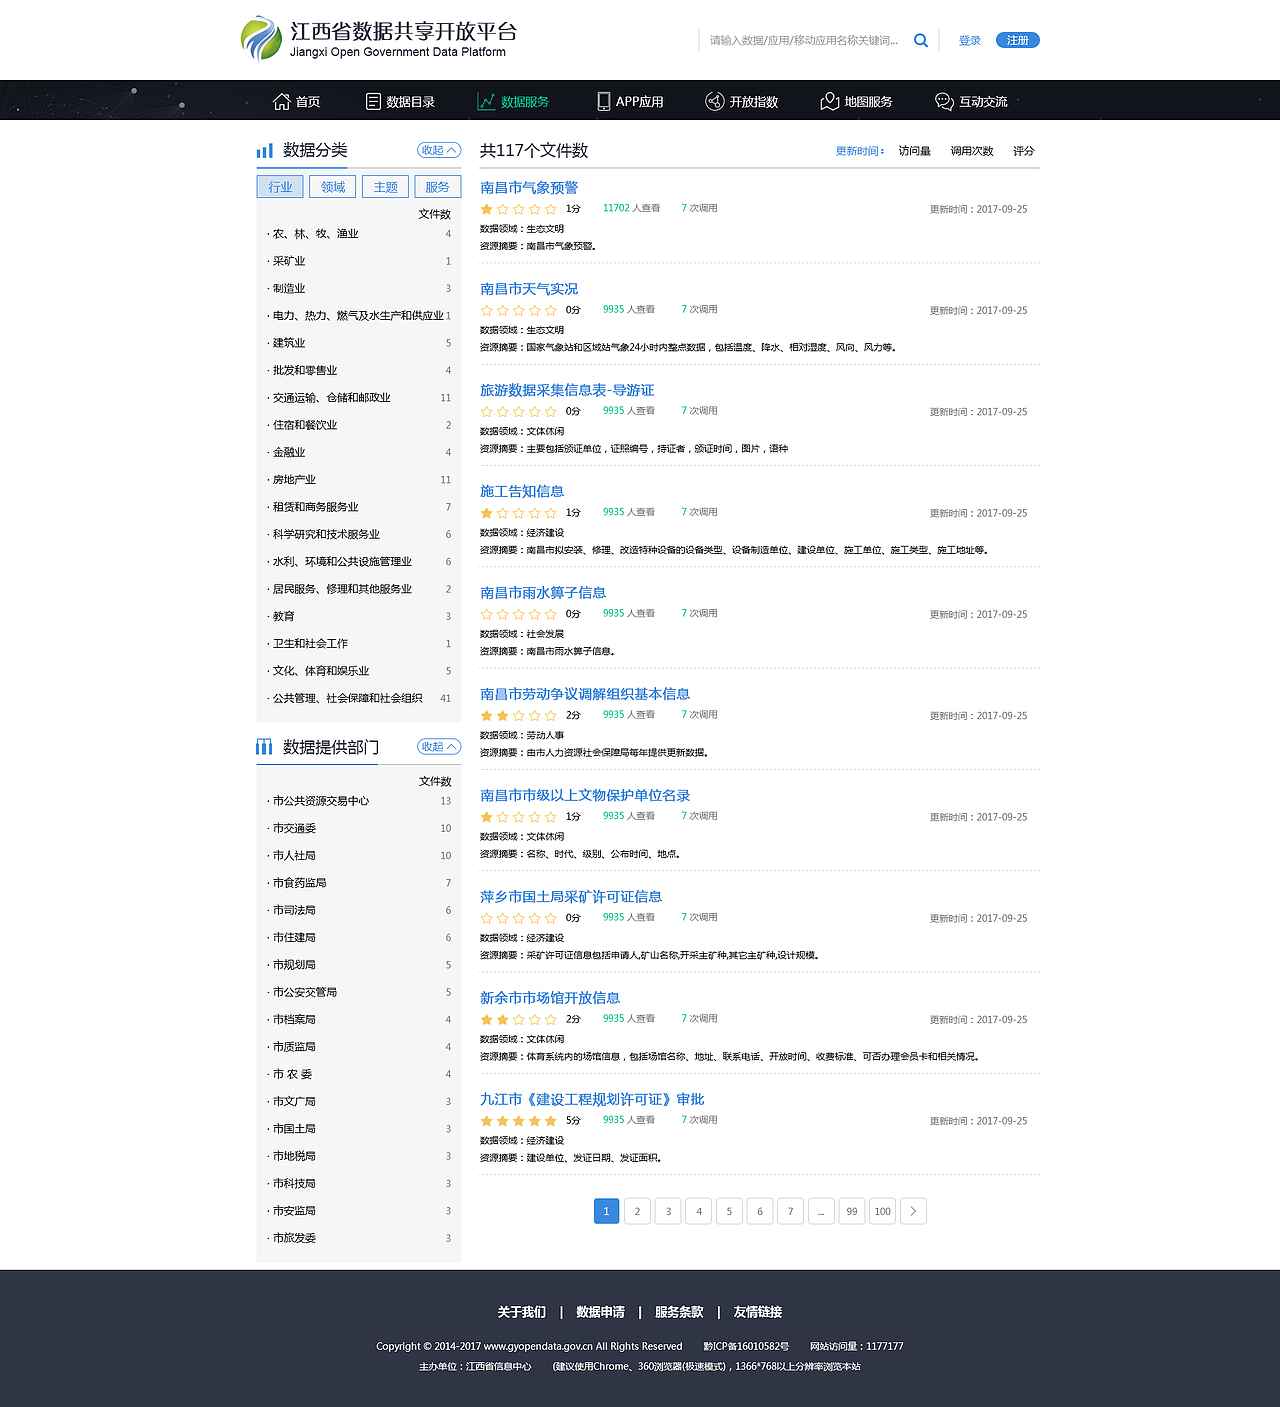The width and height of the screenshot is (1280, 1407).
Task: Open 旅游数据采集信息表-导游证 dataset
Action: pos(567,390)
